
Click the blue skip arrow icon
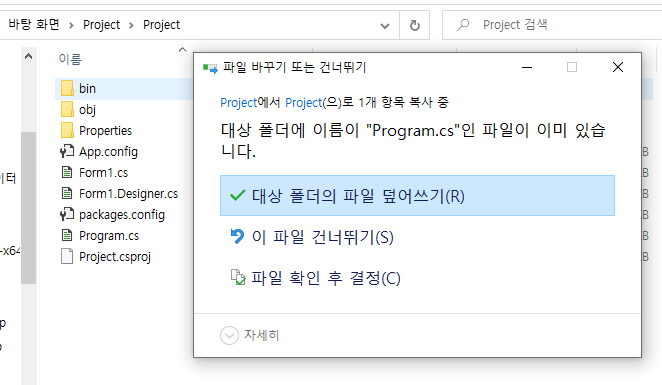click(x=237, y=236)
